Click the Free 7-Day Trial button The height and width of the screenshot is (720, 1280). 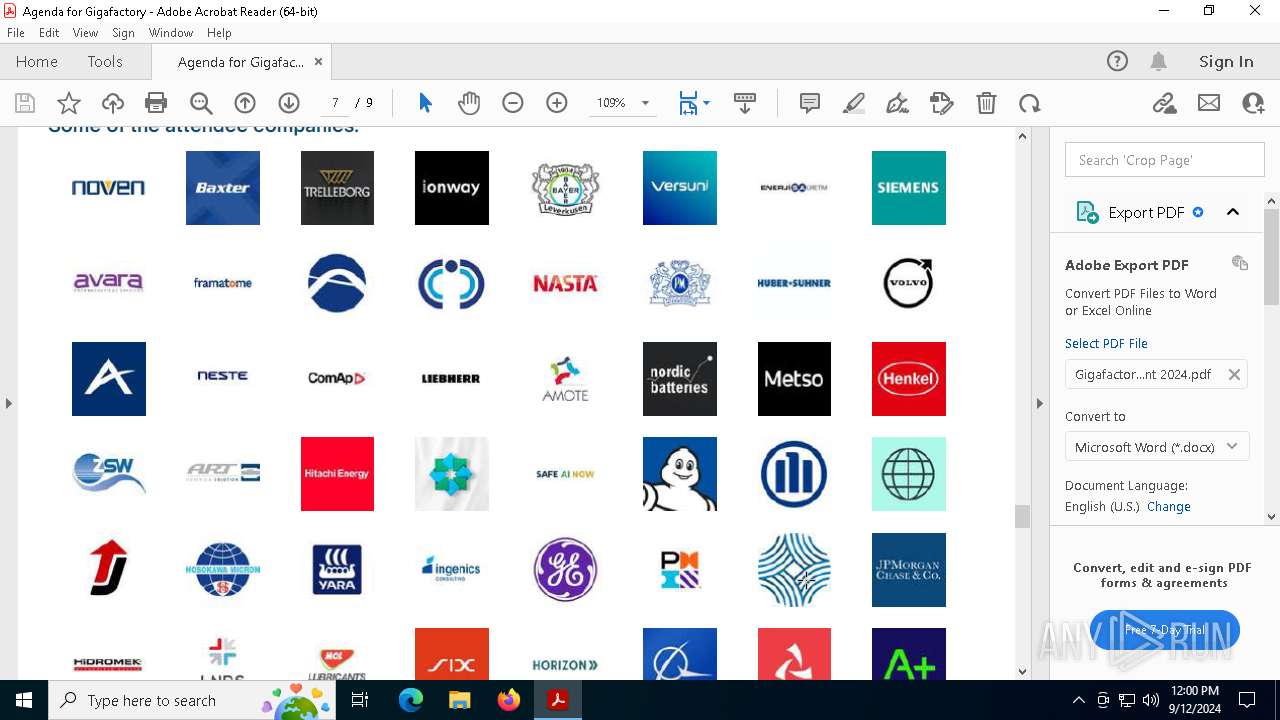[1165, 630]
